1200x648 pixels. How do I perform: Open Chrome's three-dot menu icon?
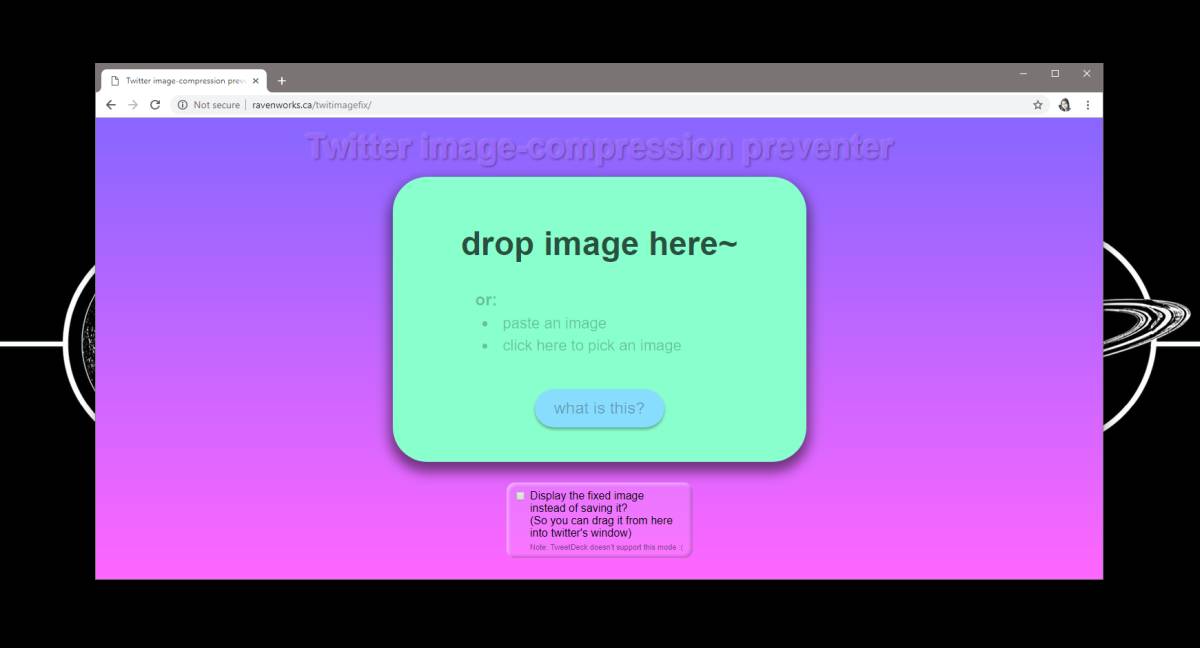pyautogui.click(x=1088, y=104)
